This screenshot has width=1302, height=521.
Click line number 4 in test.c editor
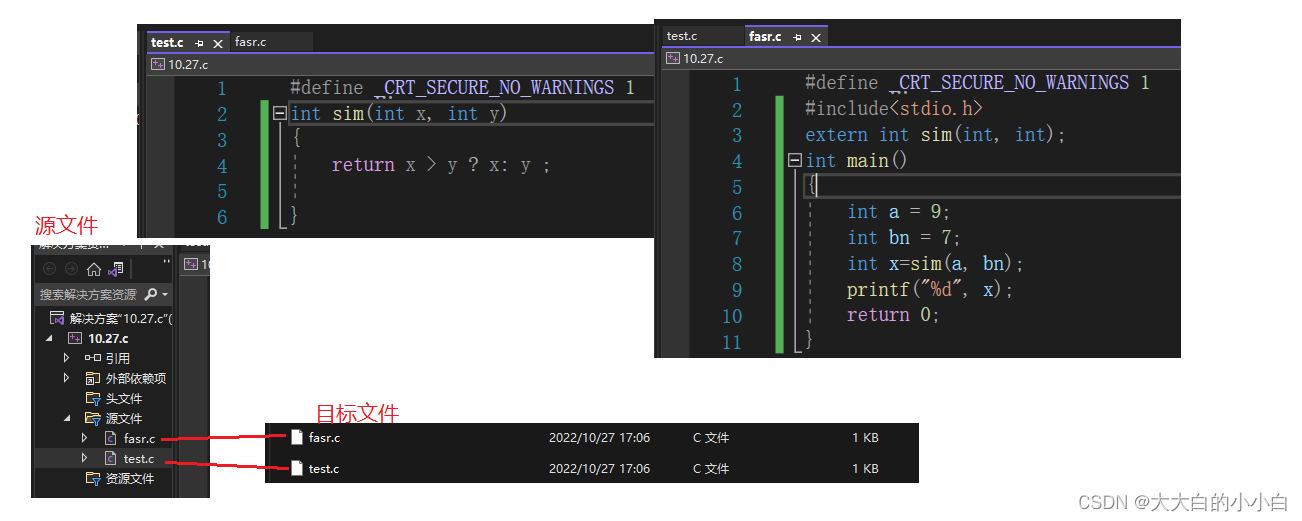click(222, 165)
